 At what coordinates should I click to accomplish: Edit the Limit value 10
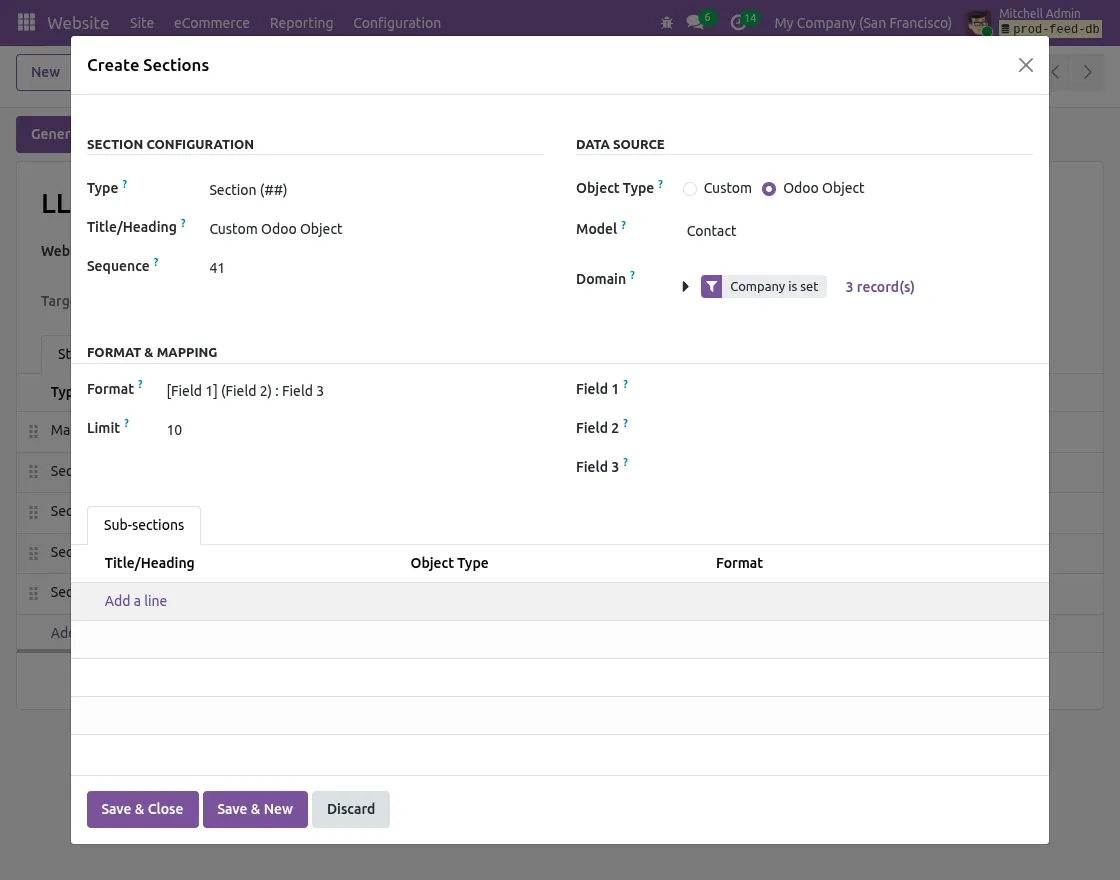[355, 430]
